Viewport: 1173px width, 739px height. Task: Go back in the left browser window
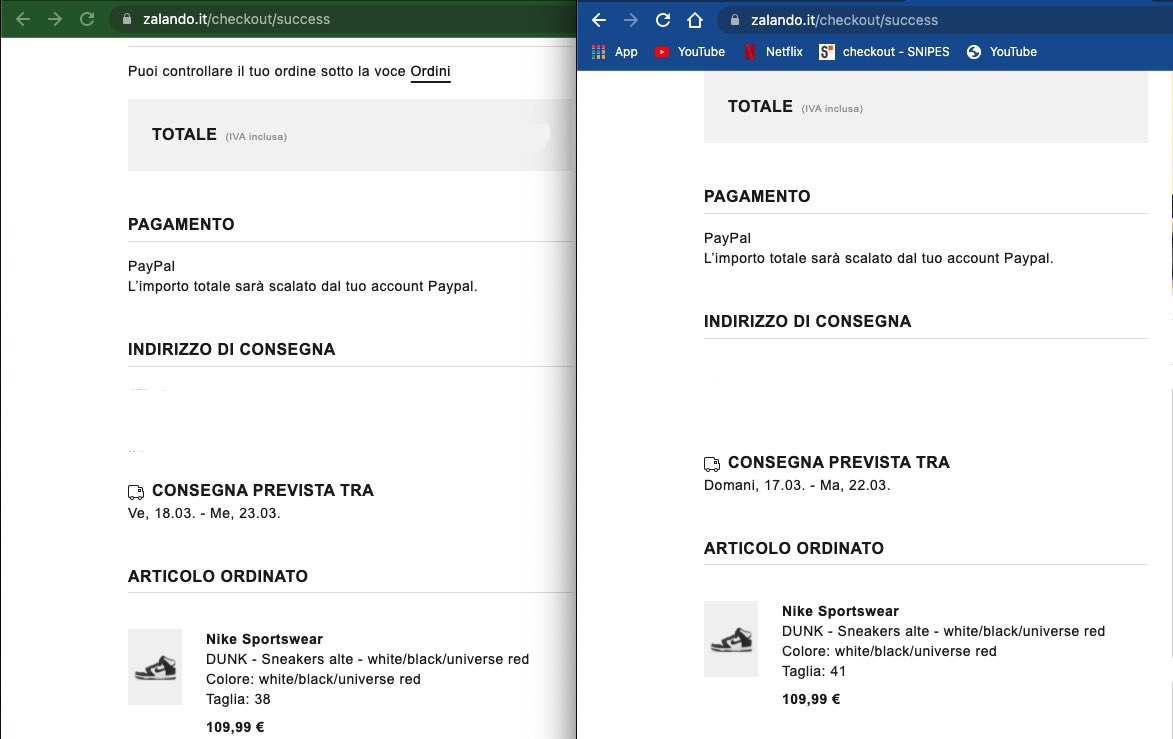pos(23,19)
